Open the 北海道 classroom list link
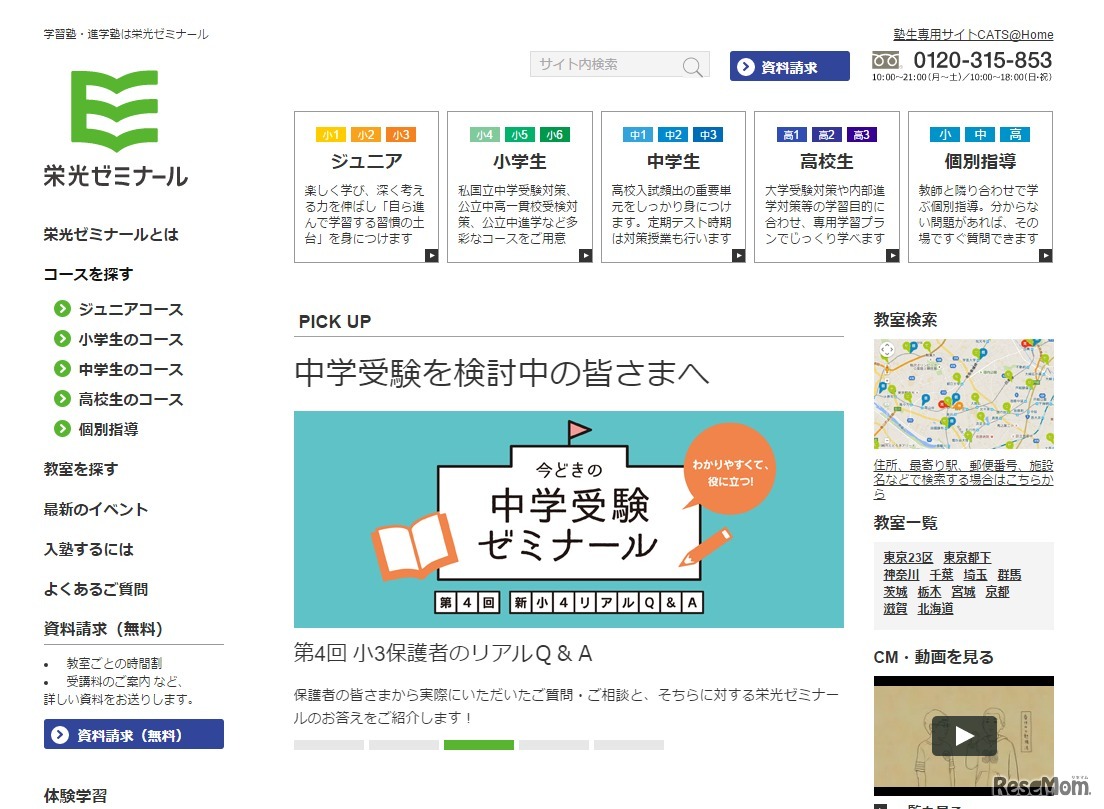Viewport: 1104px width, 809px height. pyautogui.click(x=935, y=607)
